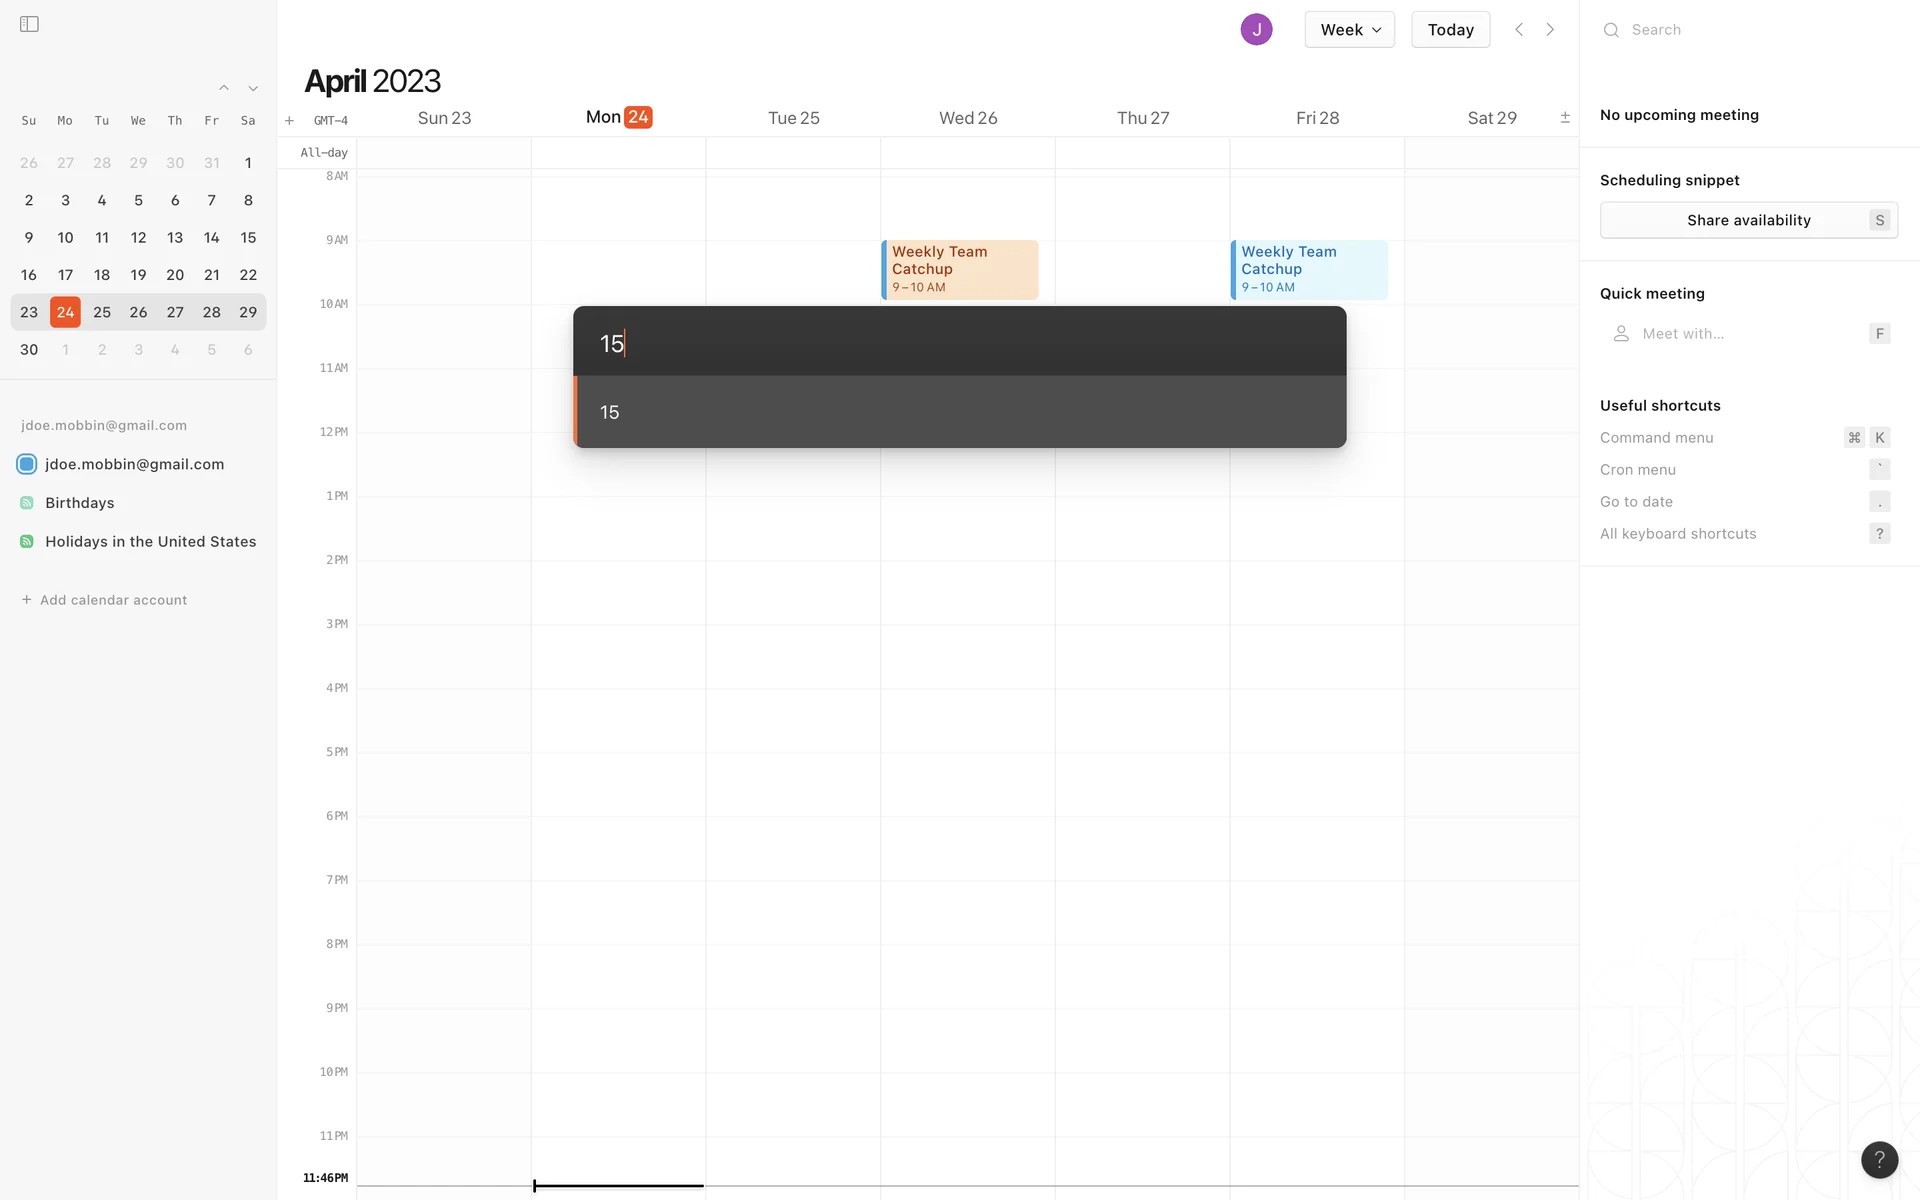Click the plus-minus icon after Sat 29
The height and width of the screenshot is (1200, 1920).
click(x=1565, y=118)
